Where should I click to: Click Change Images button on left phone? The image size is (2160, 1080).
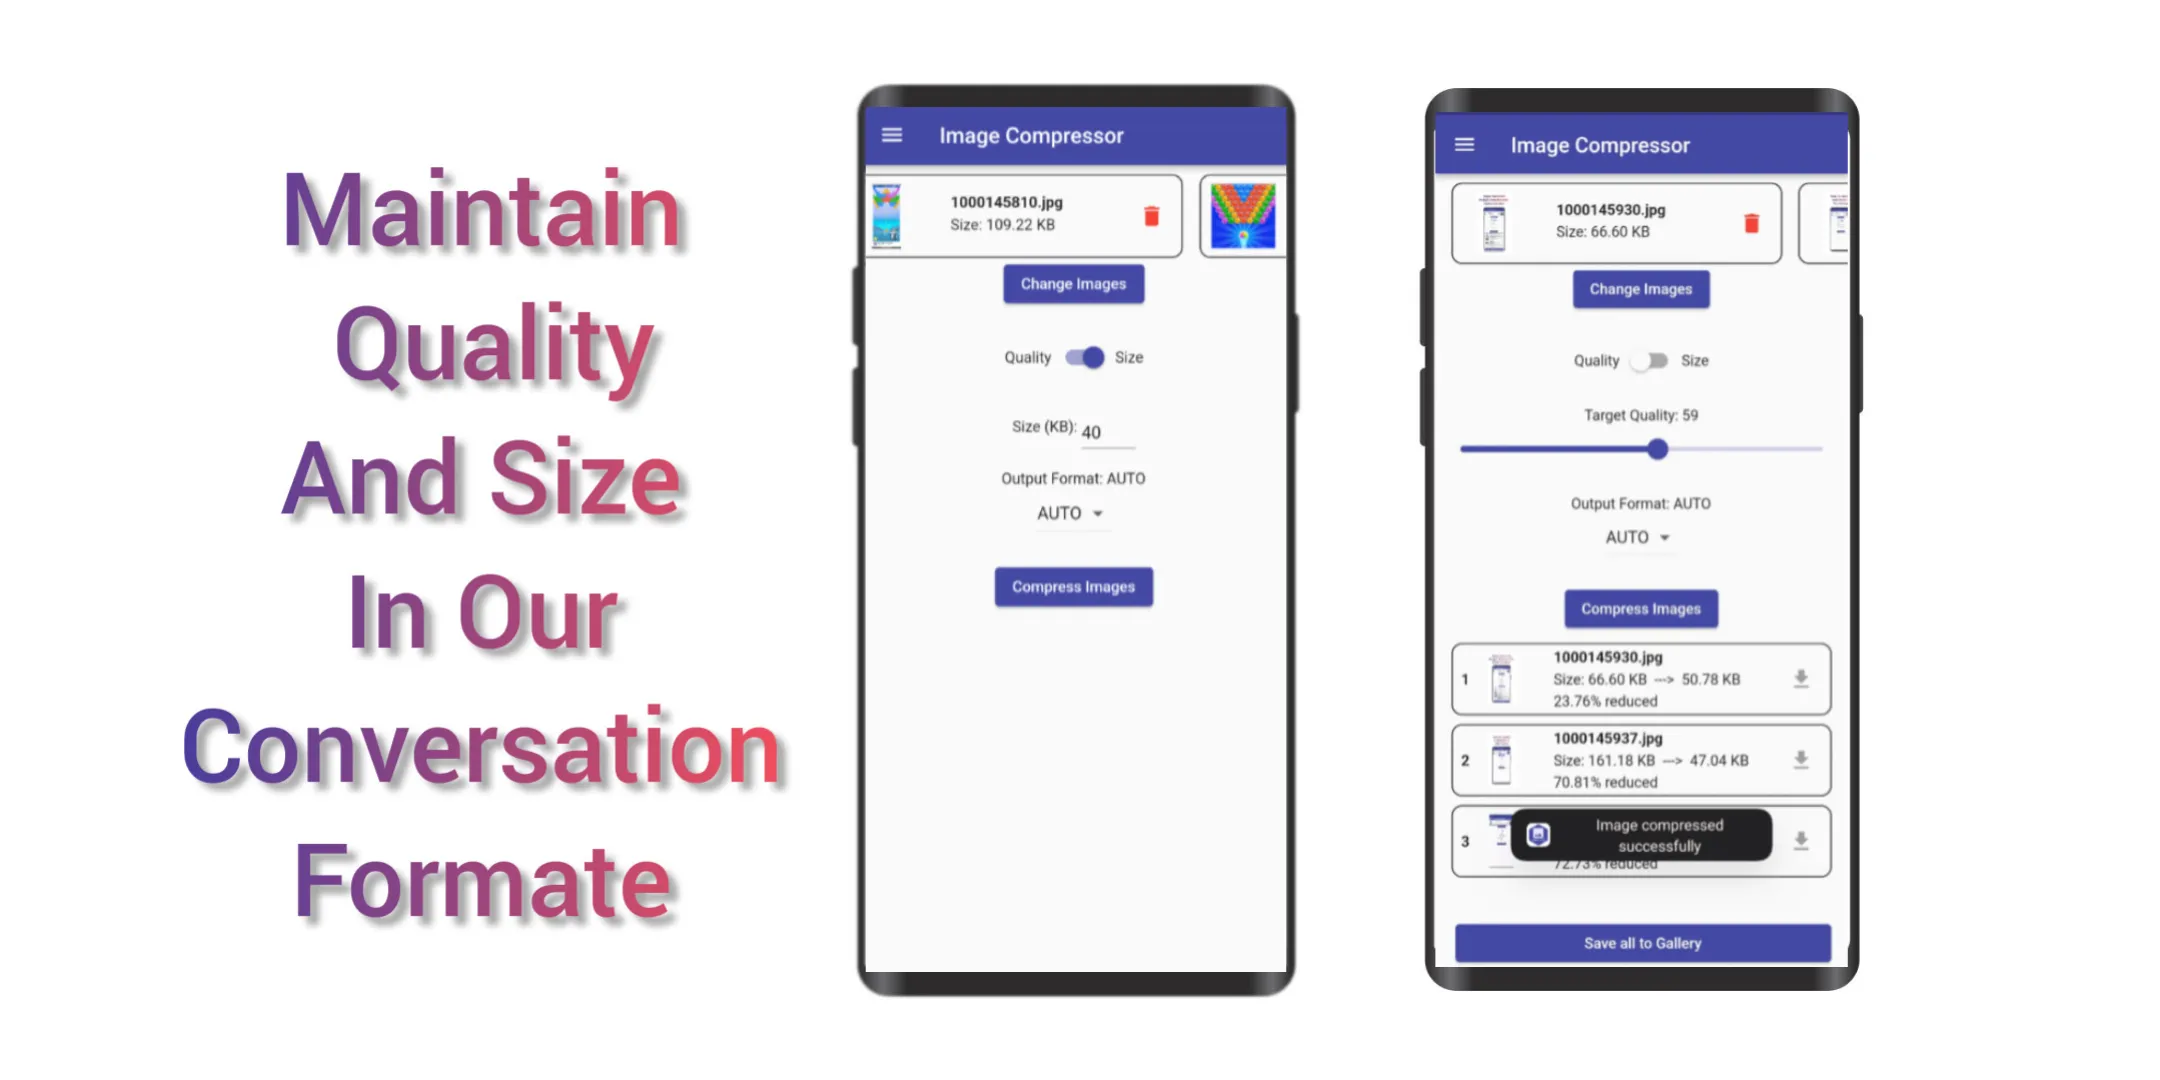[1073, 284]
